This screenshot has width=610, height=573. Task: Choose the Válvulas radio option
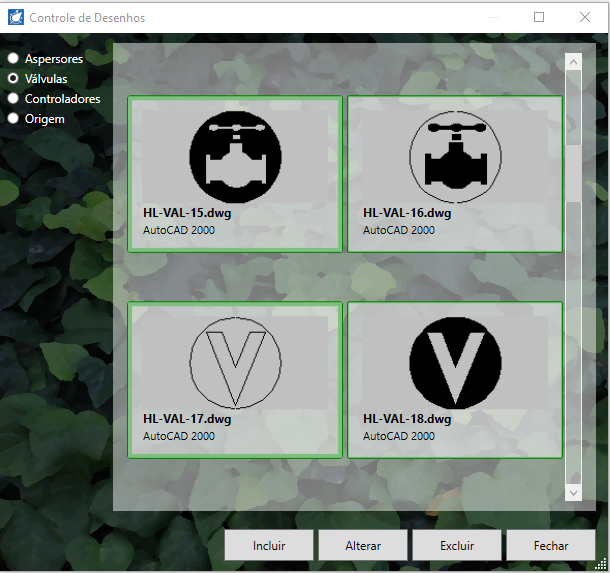click(14, 79)
